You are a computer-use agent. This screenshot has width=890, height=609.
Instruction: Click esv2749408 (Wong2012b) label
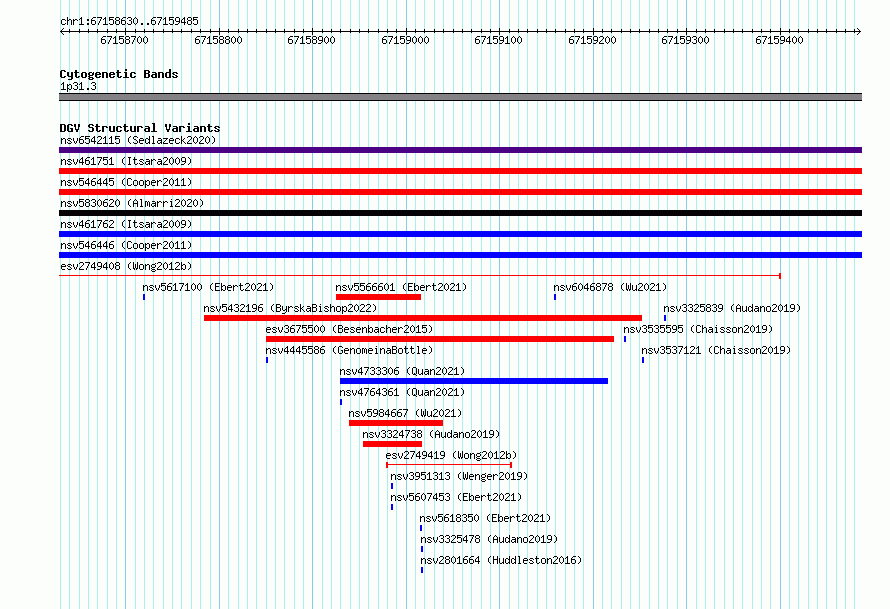click(x=126, y=266)
